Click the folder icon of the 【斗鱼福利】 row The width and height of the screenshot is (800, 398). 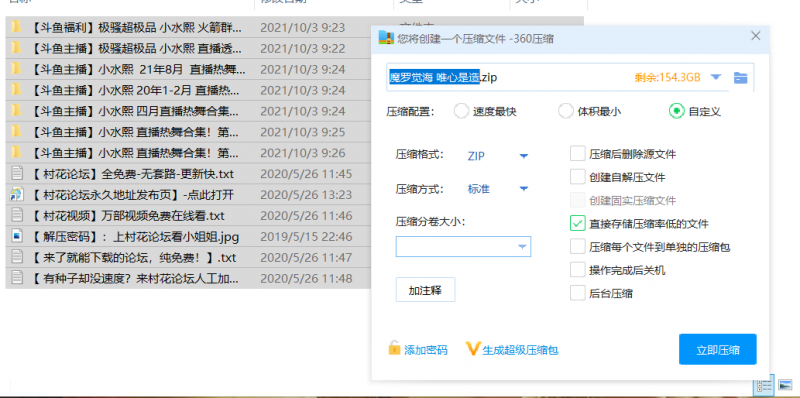(17, 27)
